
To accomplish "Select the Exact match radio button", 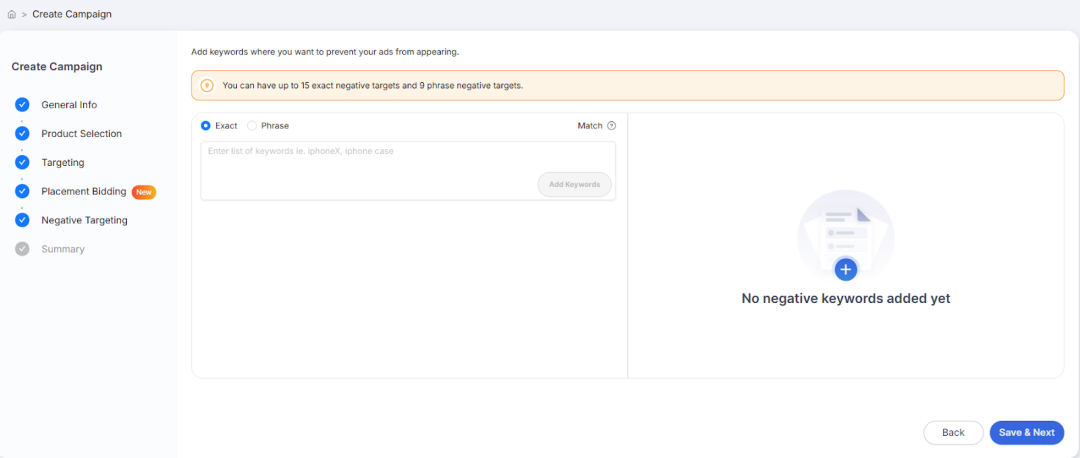I will point(205,126).
